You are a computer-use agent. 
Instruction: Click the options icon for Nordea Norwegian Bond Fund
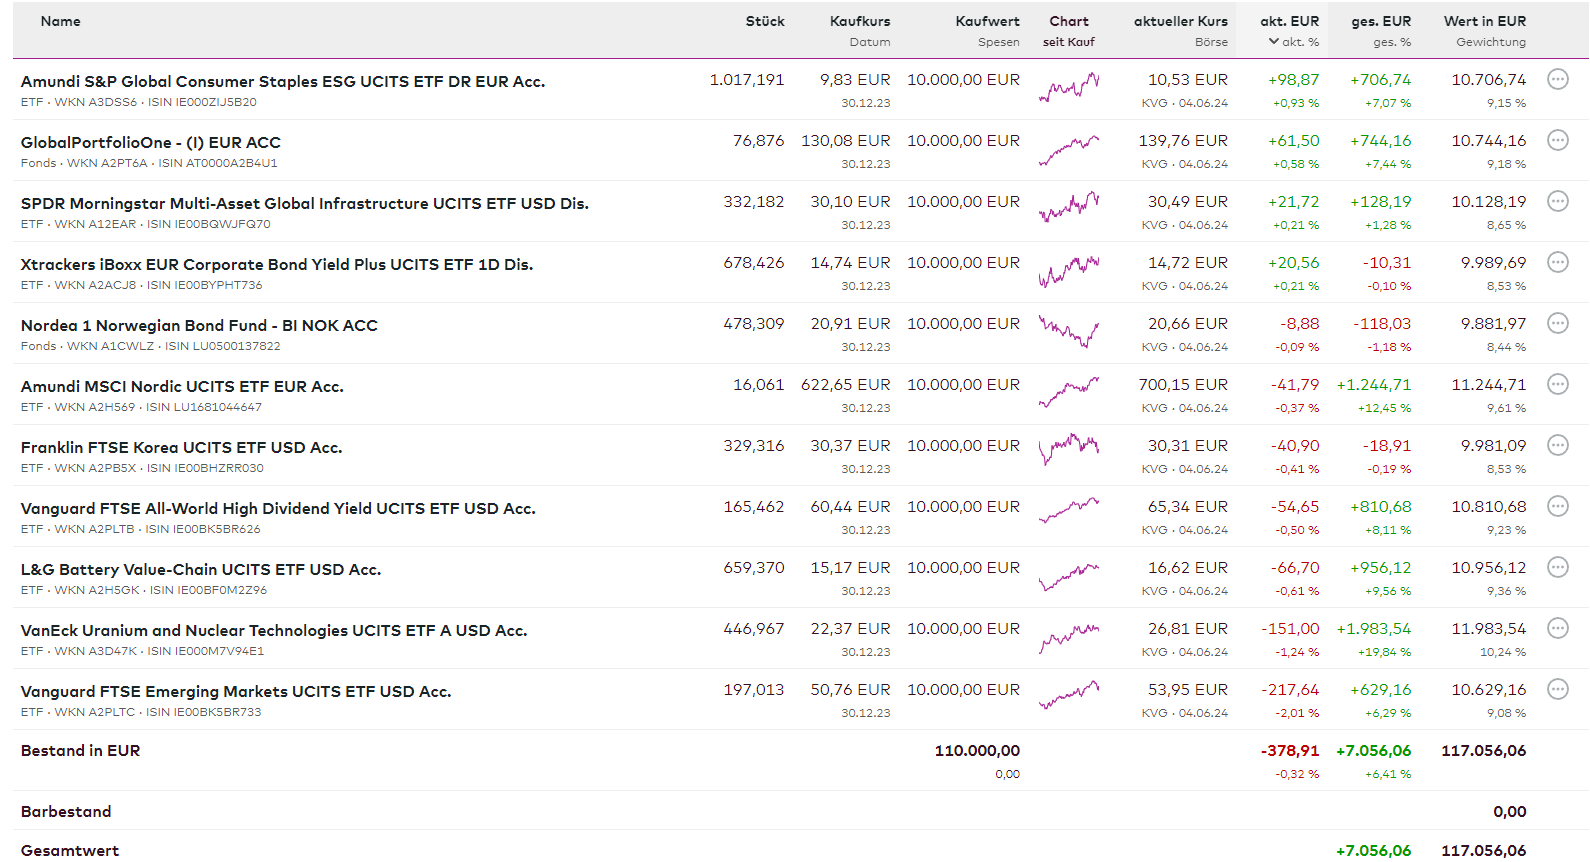1557,323
